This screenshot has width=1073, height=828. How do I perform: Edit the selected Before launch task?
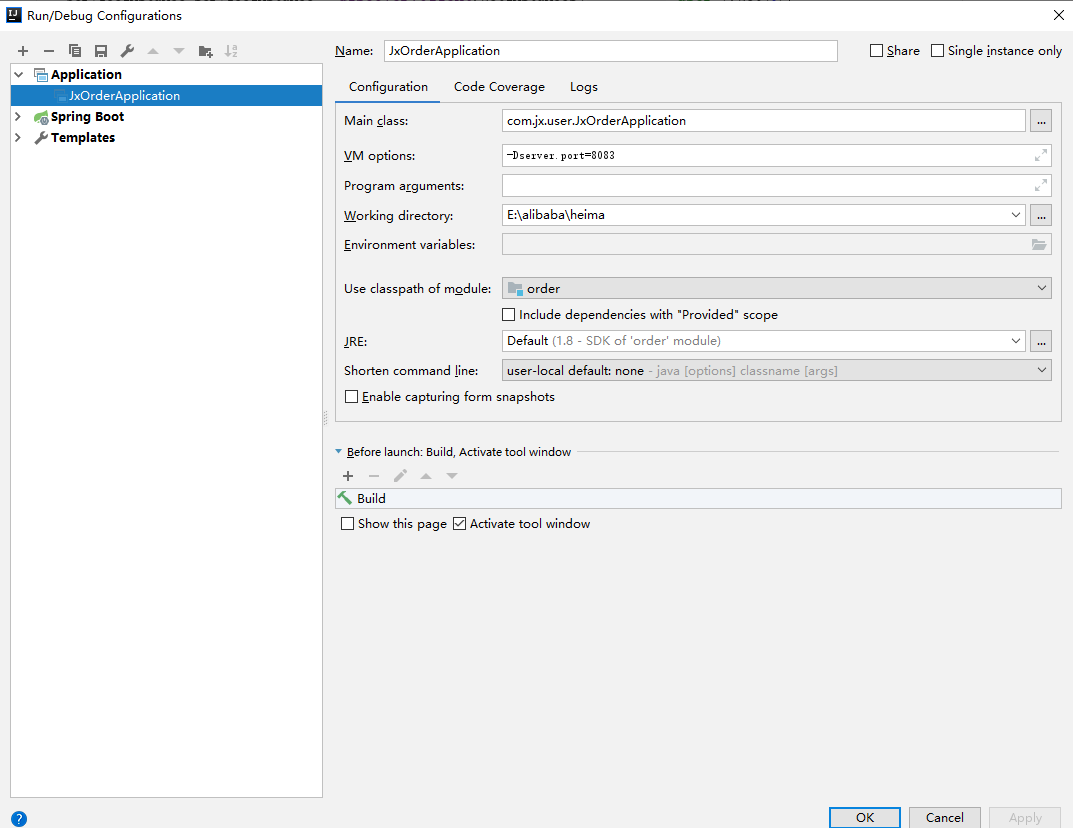[400, 476]
